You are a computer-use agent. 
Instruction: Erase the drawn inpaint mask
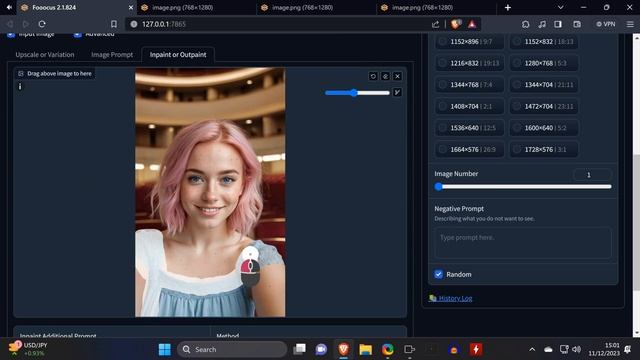(x=385, y=76)
